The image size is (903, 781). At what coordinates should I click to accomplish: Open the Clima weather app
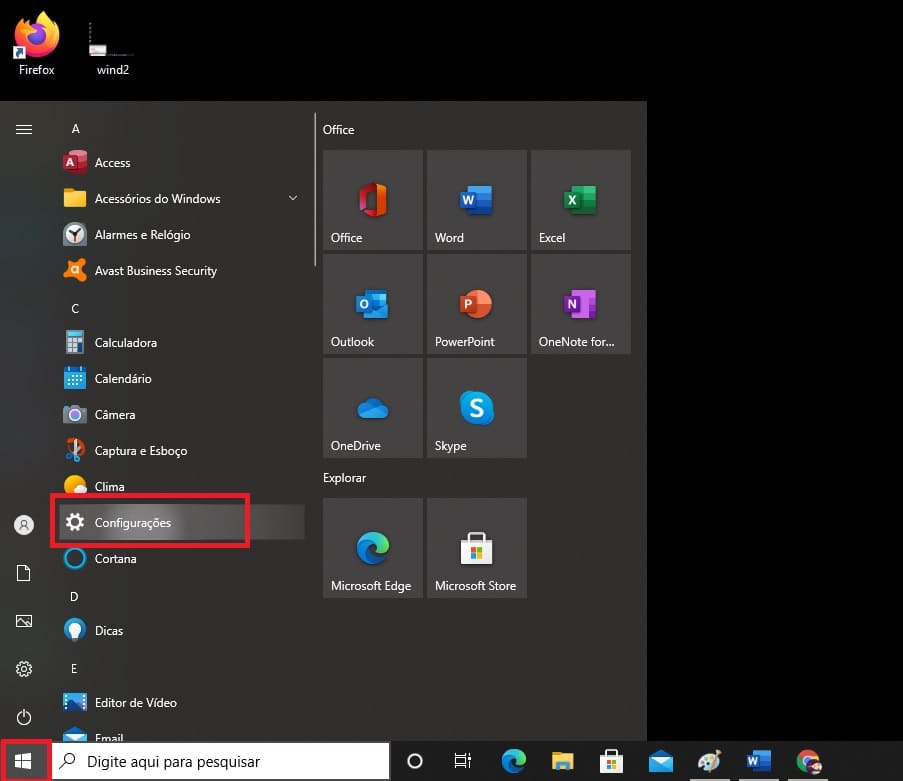coord(180,487)
